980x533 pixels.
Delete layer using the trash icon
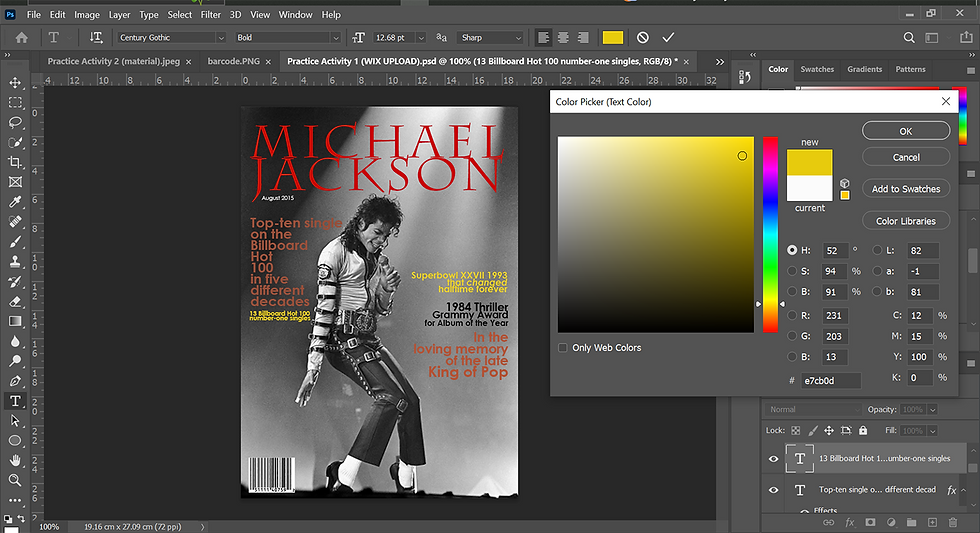(x=954, y=522)
